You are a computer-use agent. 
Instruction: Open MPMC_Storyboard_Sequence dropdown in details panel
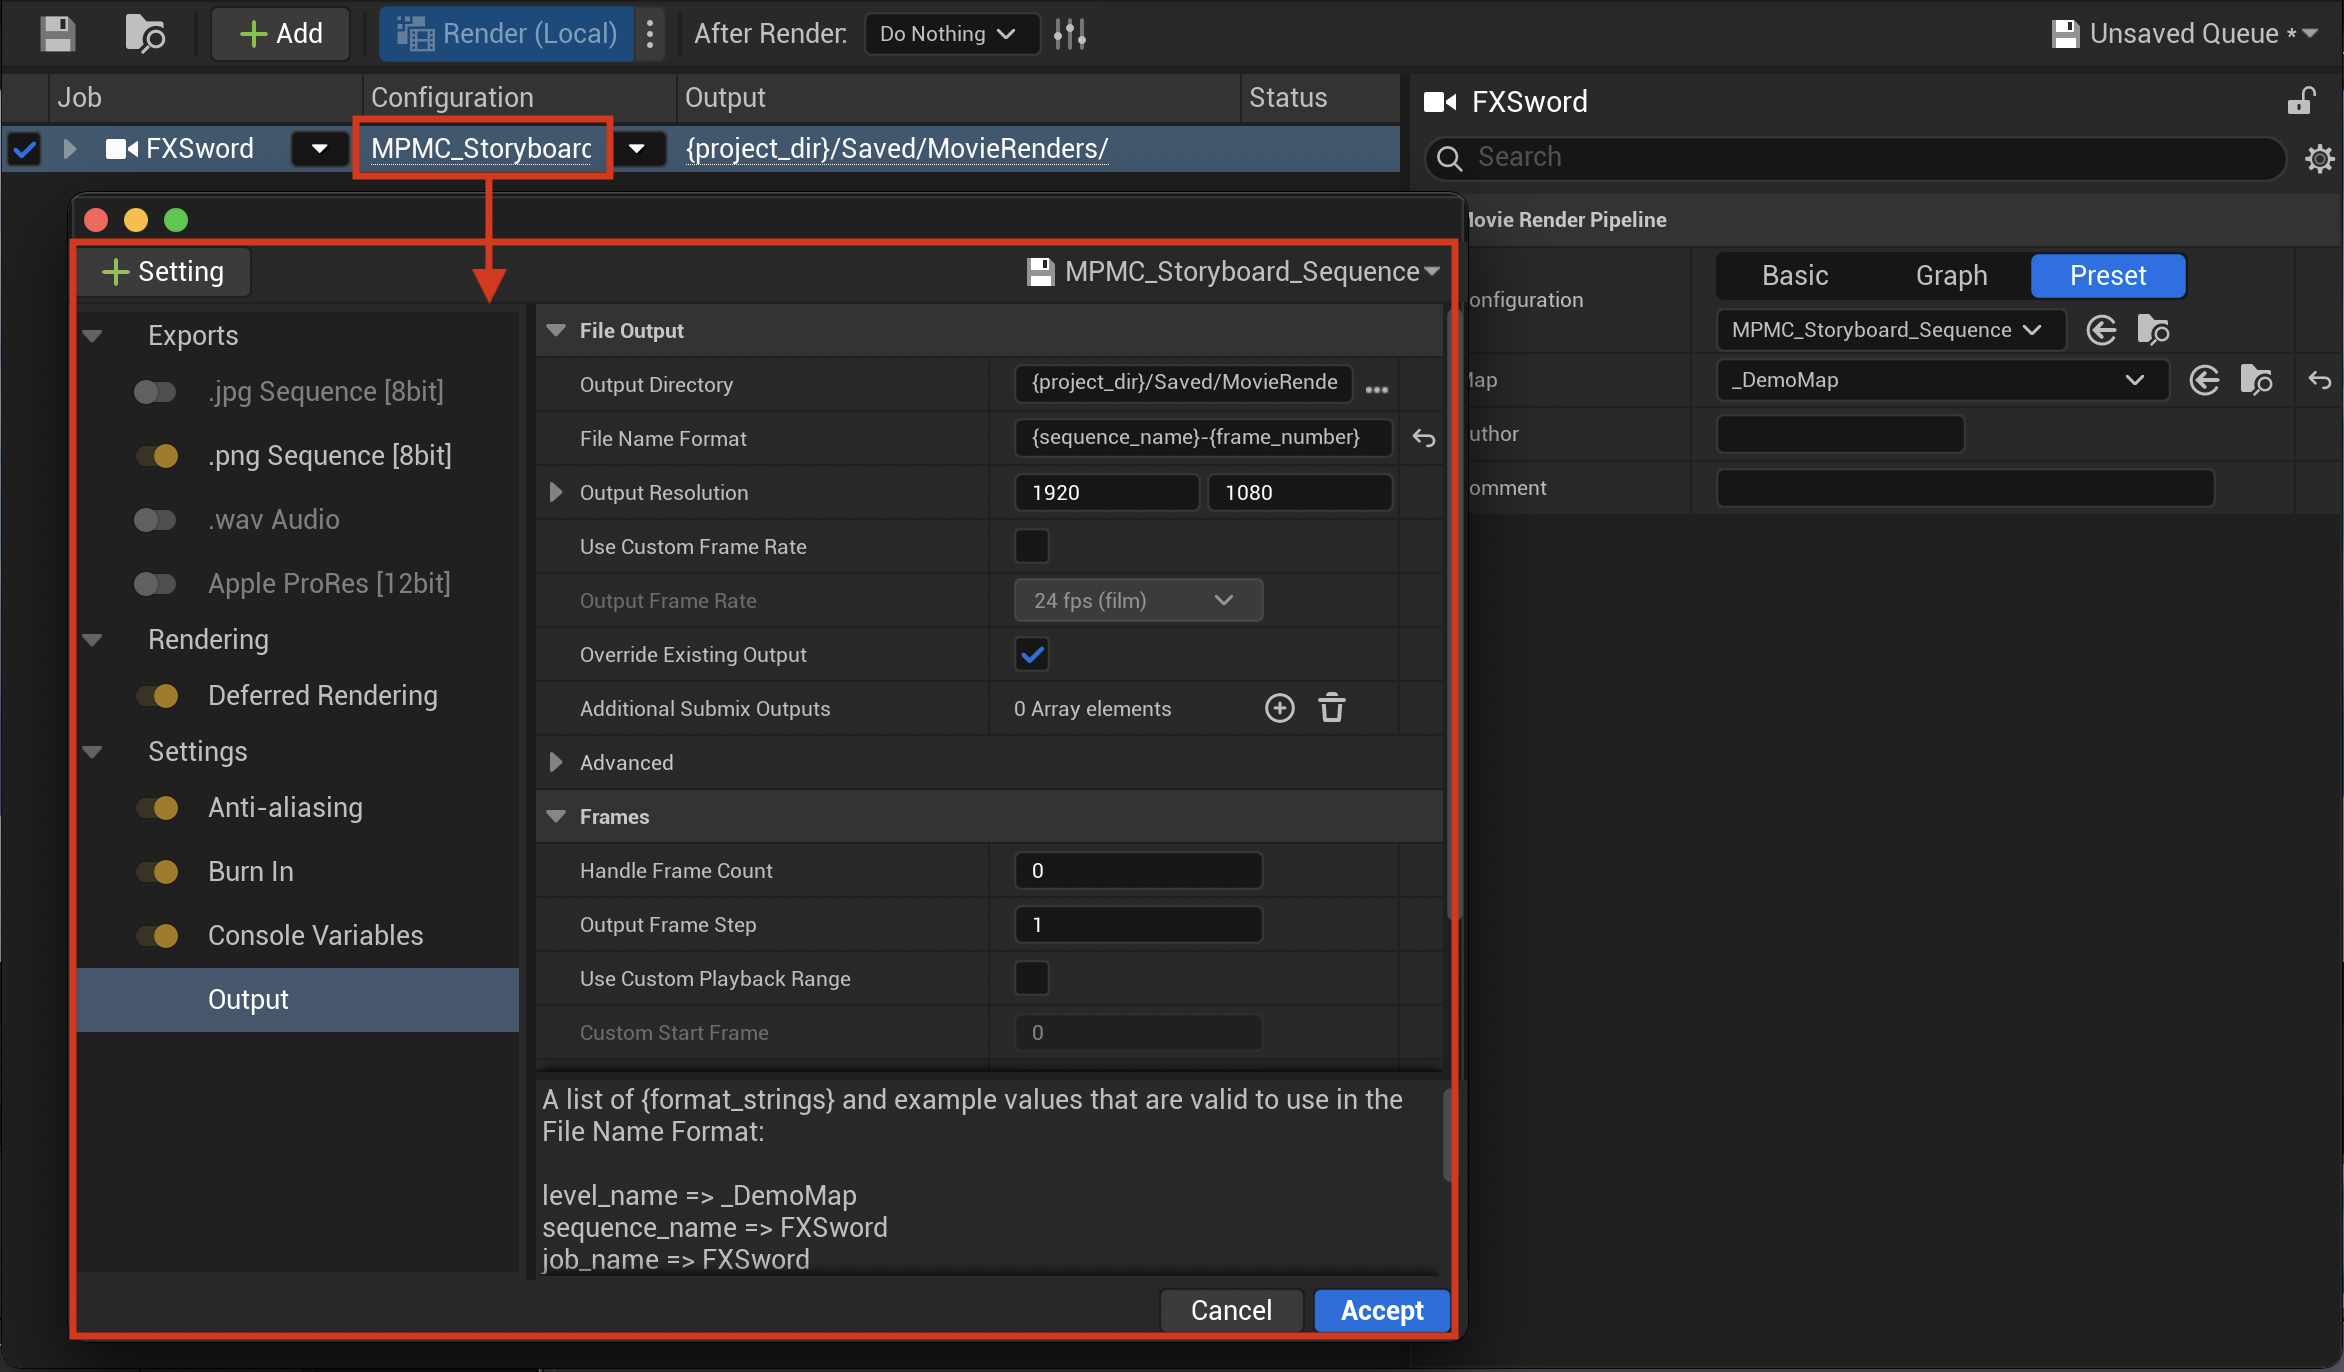tap(1890, 330)
